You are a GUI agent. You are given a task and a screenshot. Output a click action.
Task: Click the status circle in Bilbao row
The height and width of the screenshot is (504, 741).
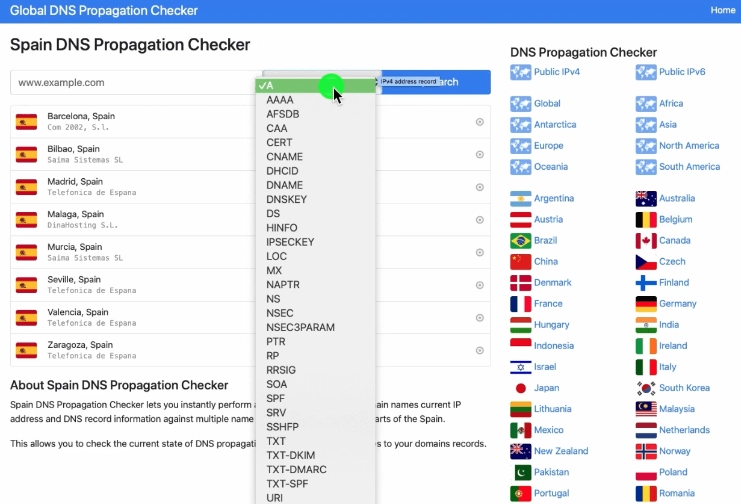tap(480, 155)
